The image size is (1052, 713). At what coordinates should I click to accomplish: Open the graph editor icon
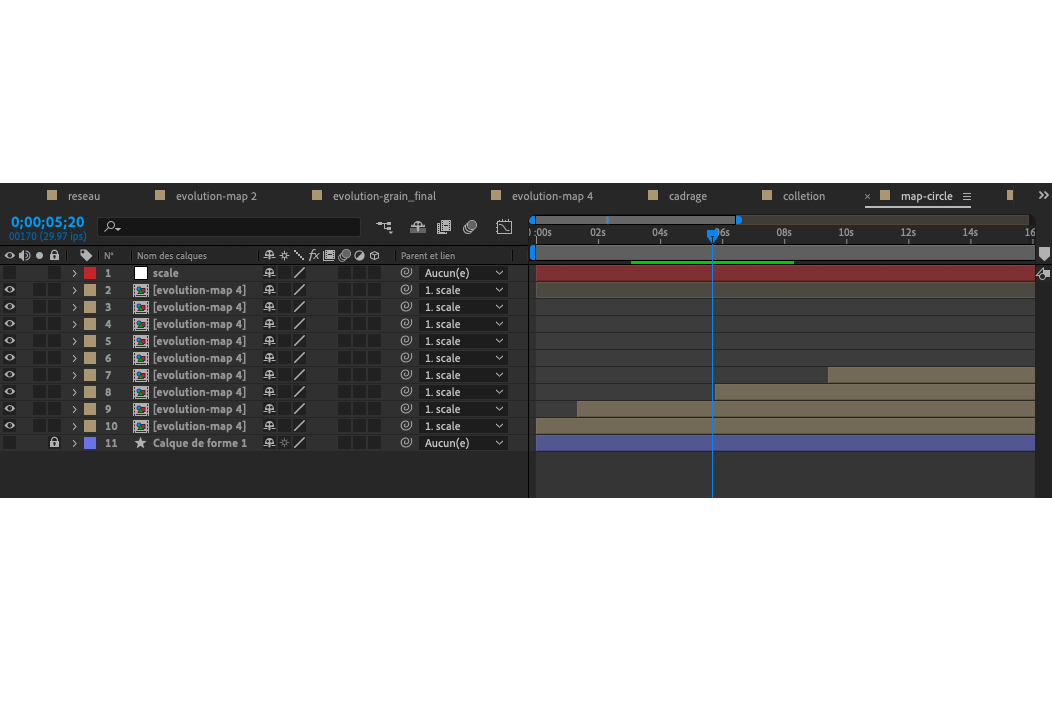504,227
